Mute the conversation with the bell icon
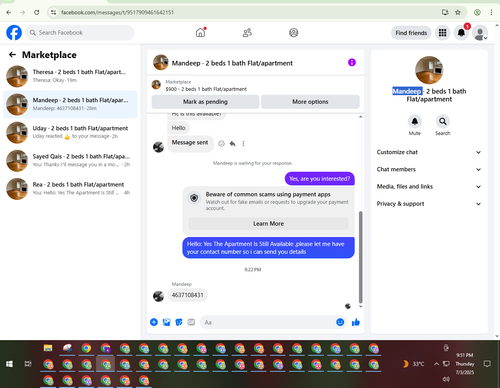The height and width of the screenshot is (388, 500). coord(415,121)
